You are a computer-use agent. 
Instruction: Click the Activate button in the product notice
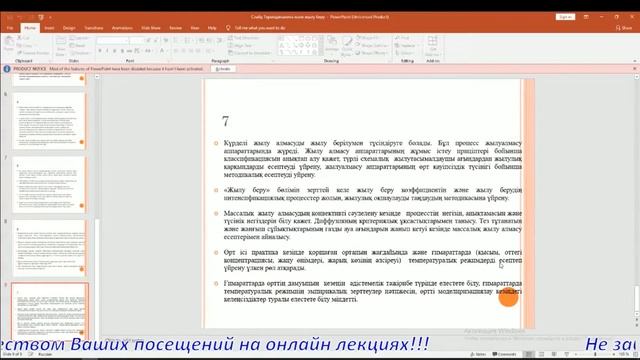coord(223,69)
